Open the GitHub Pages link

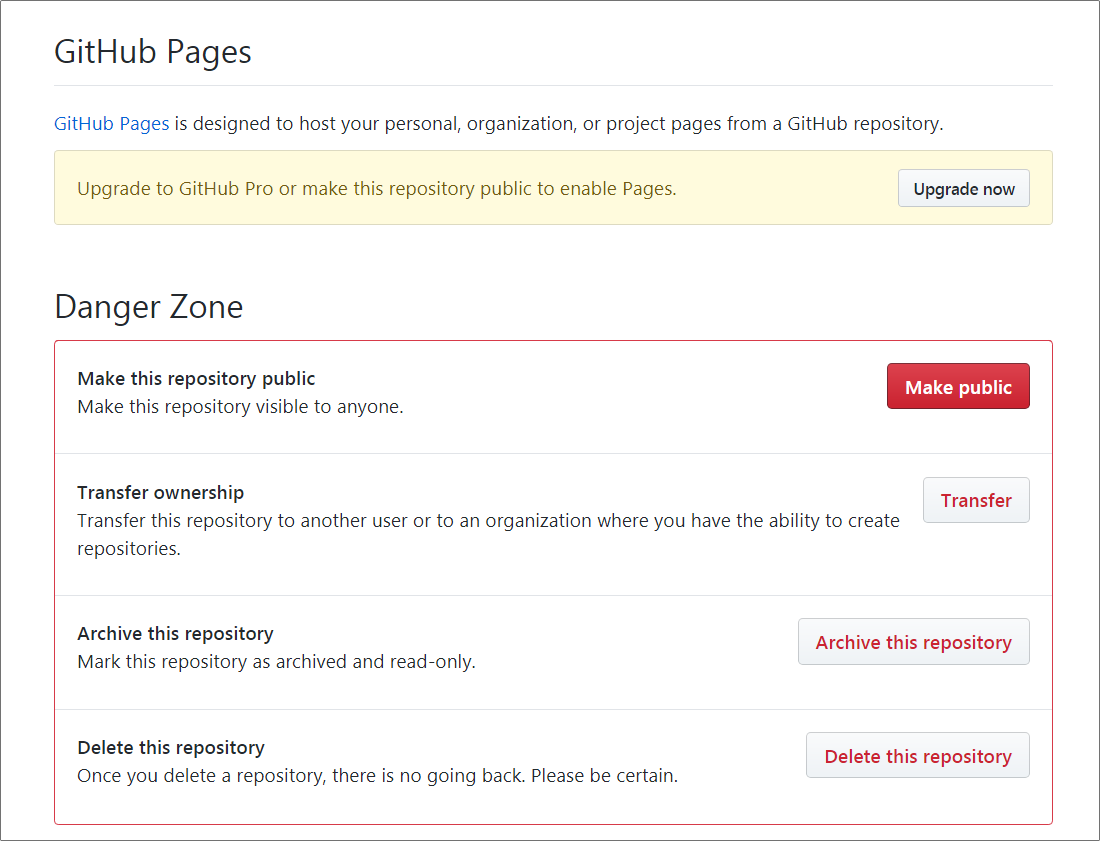(112, 123)
